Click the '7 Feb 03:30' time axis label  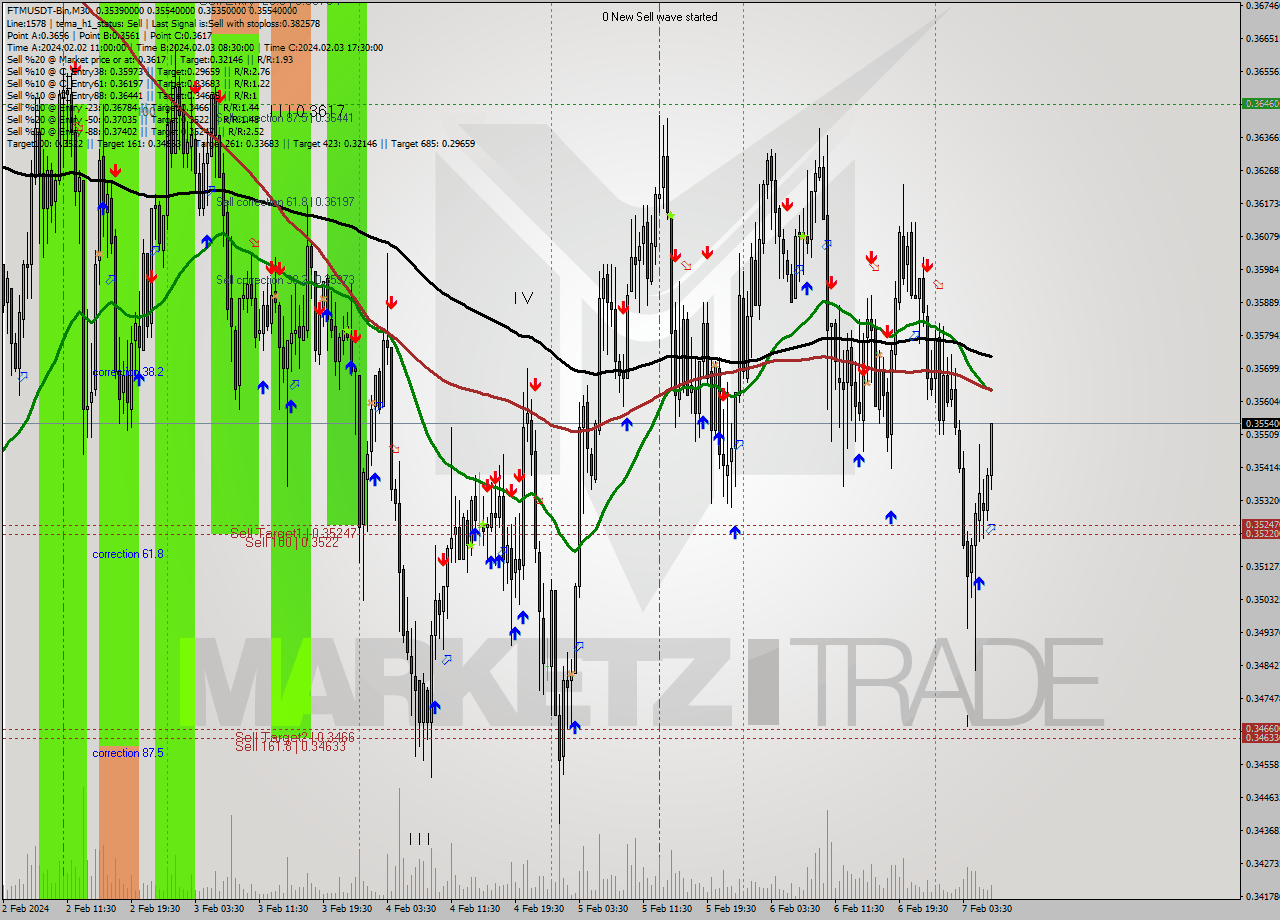987,909
